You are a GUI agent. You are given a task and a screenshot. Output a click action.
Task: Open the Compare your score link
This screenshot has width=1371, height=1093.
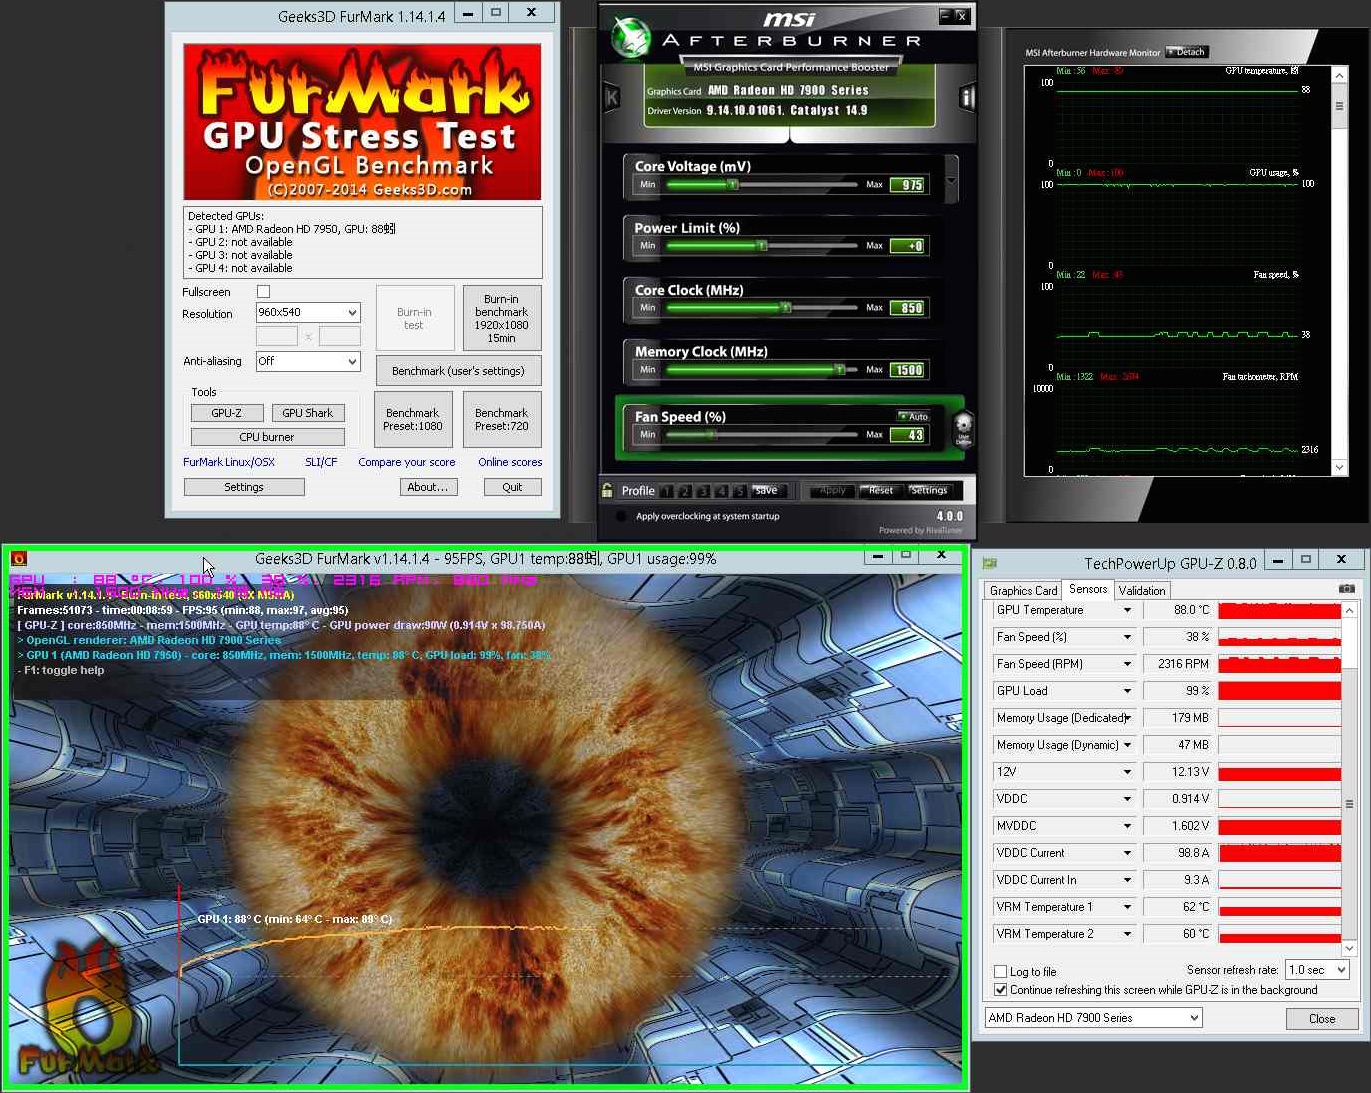pos(407,462)
